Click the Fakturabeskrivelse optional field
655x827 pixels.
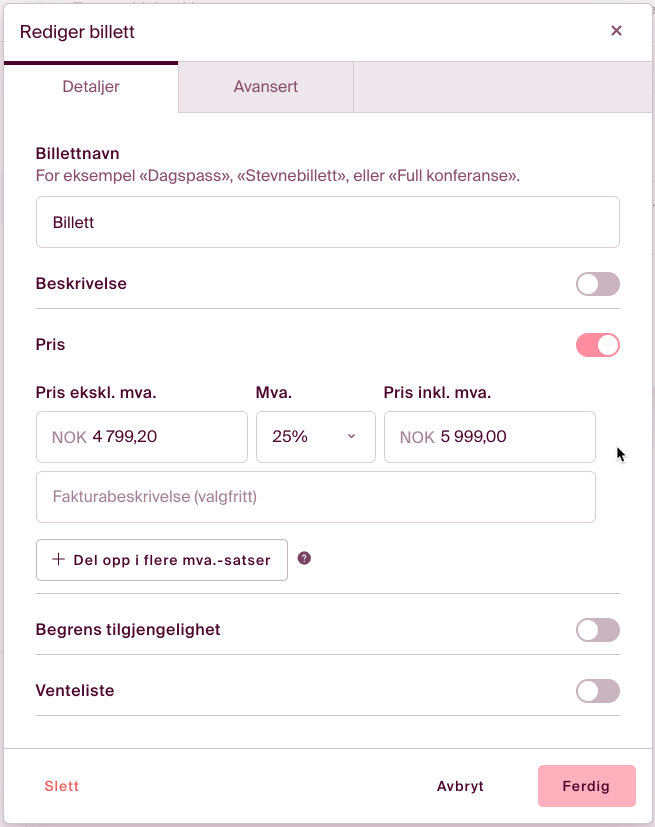(316, 496)
